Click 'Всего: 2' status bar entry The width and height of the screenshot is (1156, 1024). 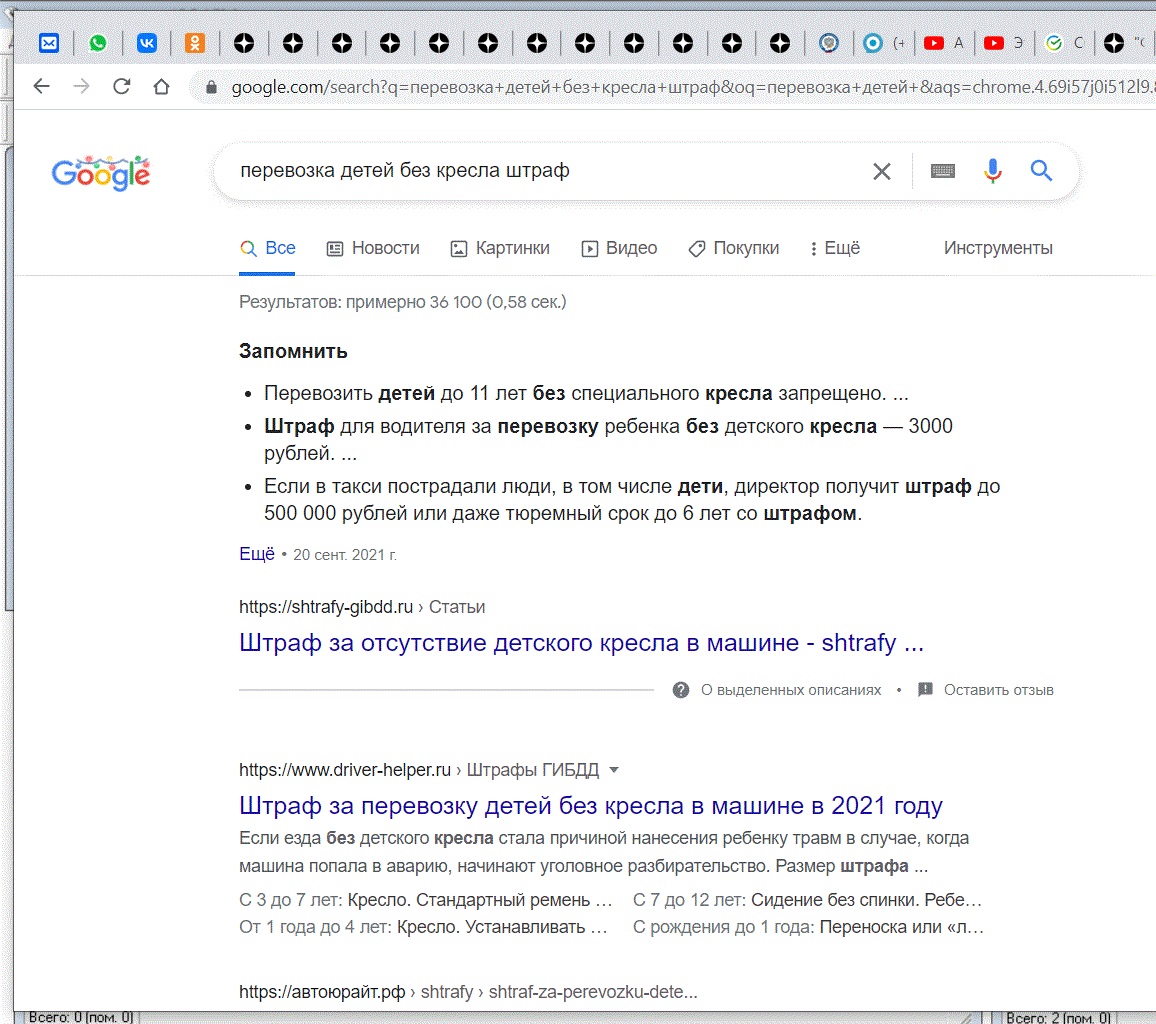point(1058,1017)
